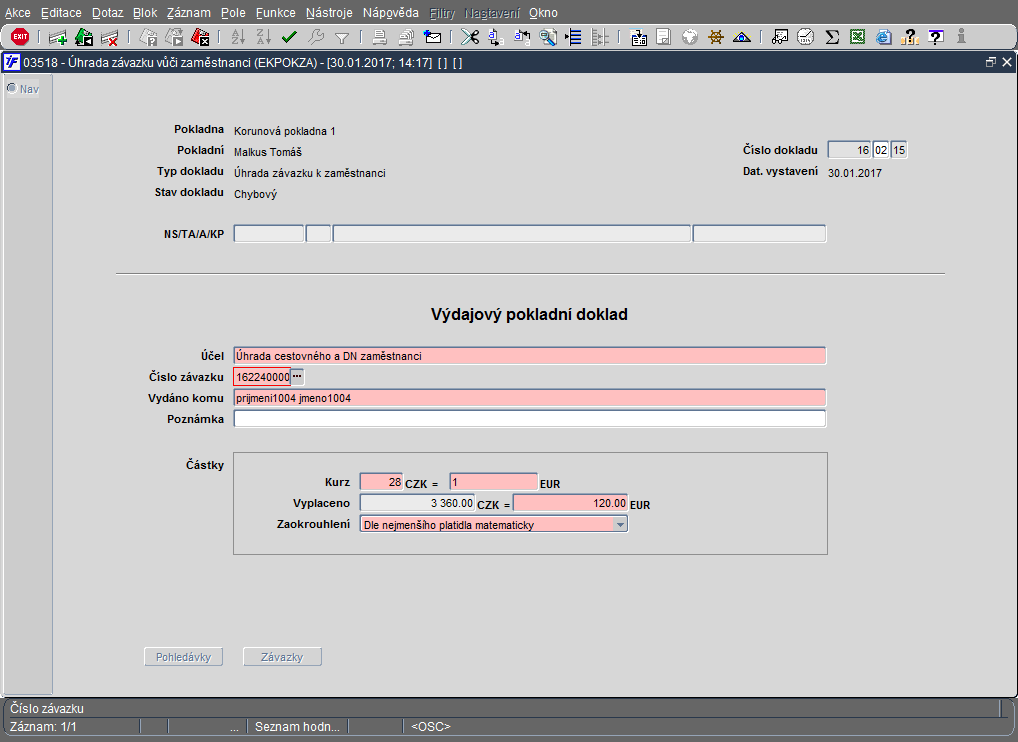Click the last NS/TA/A/KP field on right
Image resolution: width=1018 pixels, height=742 pixels.
(759, 234)
